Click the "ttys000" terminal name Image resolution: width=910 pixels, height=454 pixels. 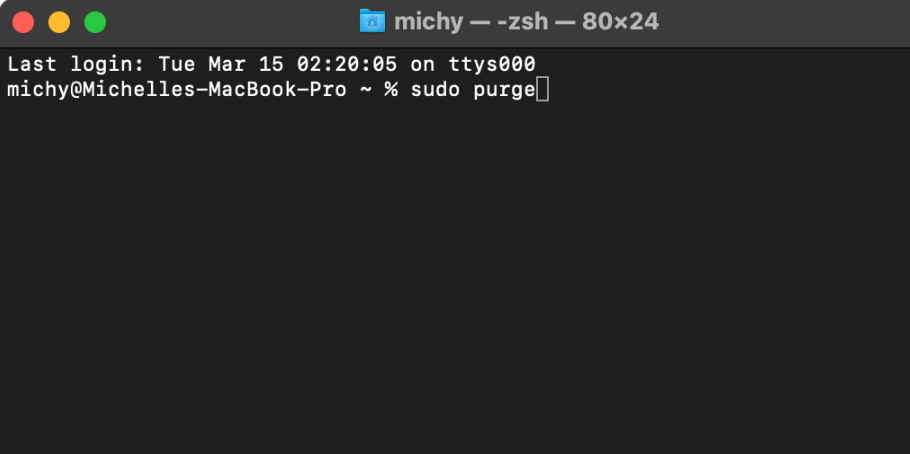494,64
